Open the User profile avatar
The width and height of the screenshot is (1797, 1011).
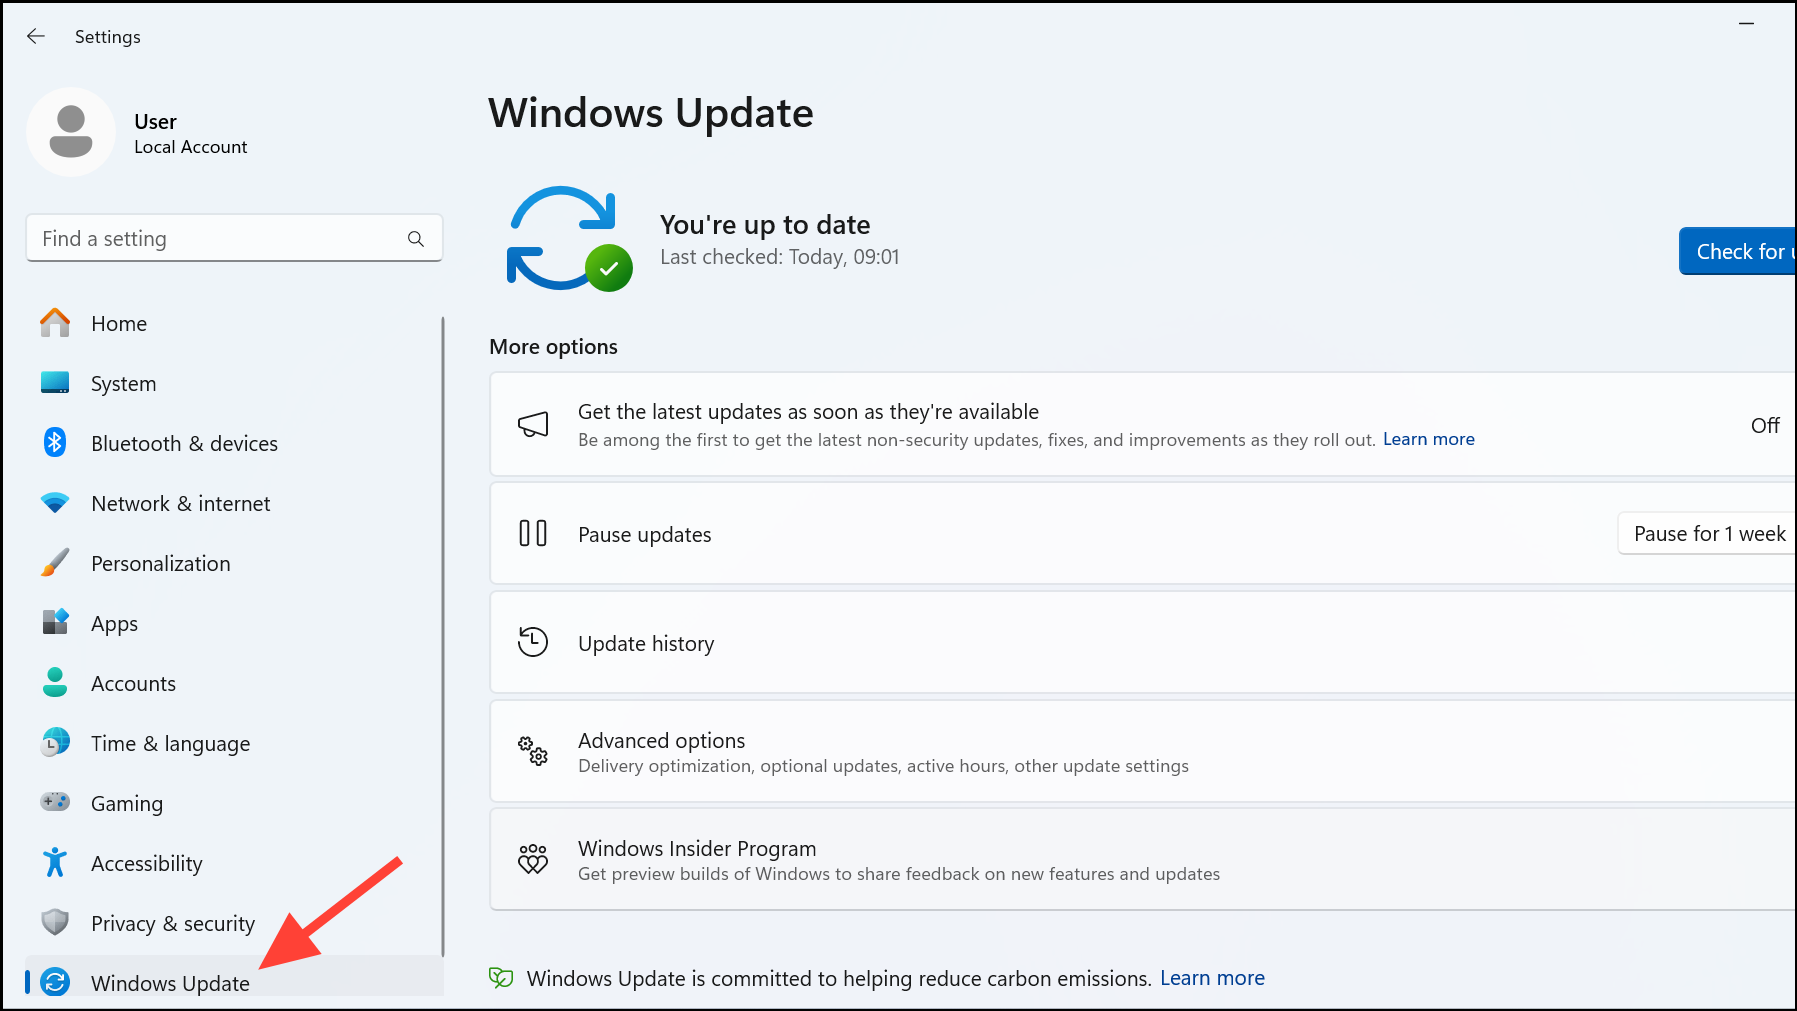pos(71,132)
